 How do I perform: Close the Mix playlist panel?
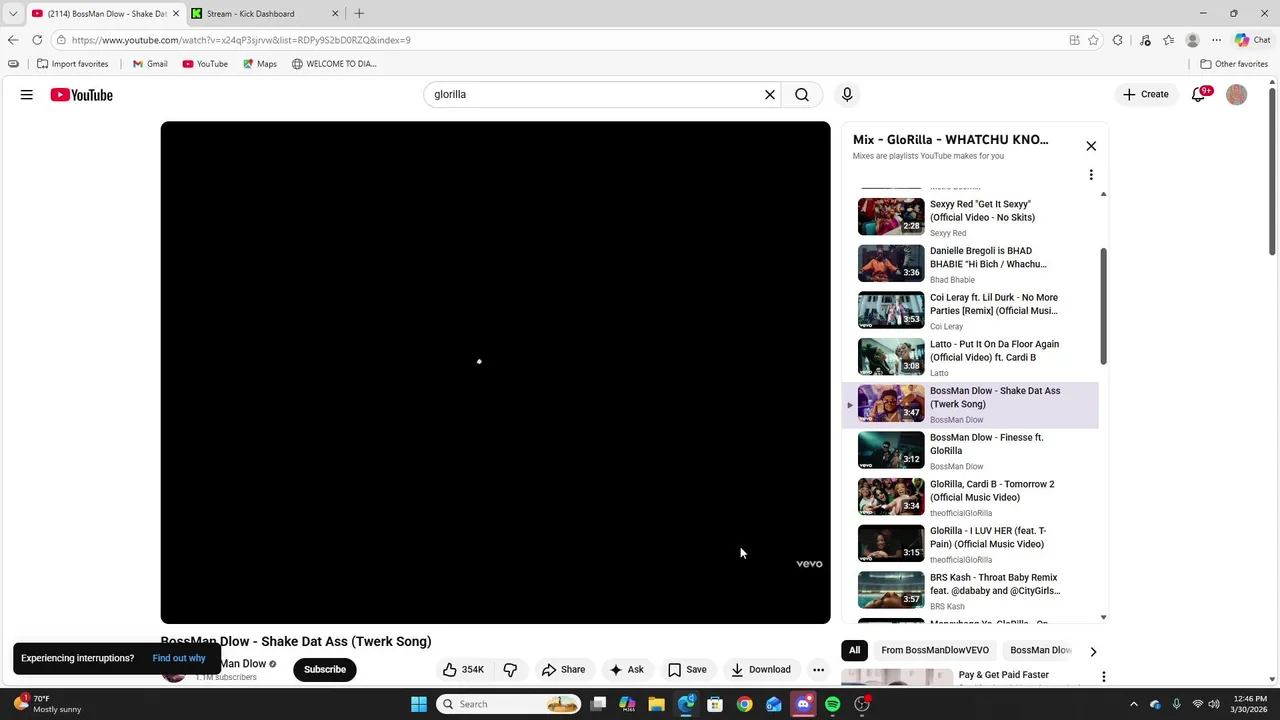pyautogui.click(x=1091, y=146)
